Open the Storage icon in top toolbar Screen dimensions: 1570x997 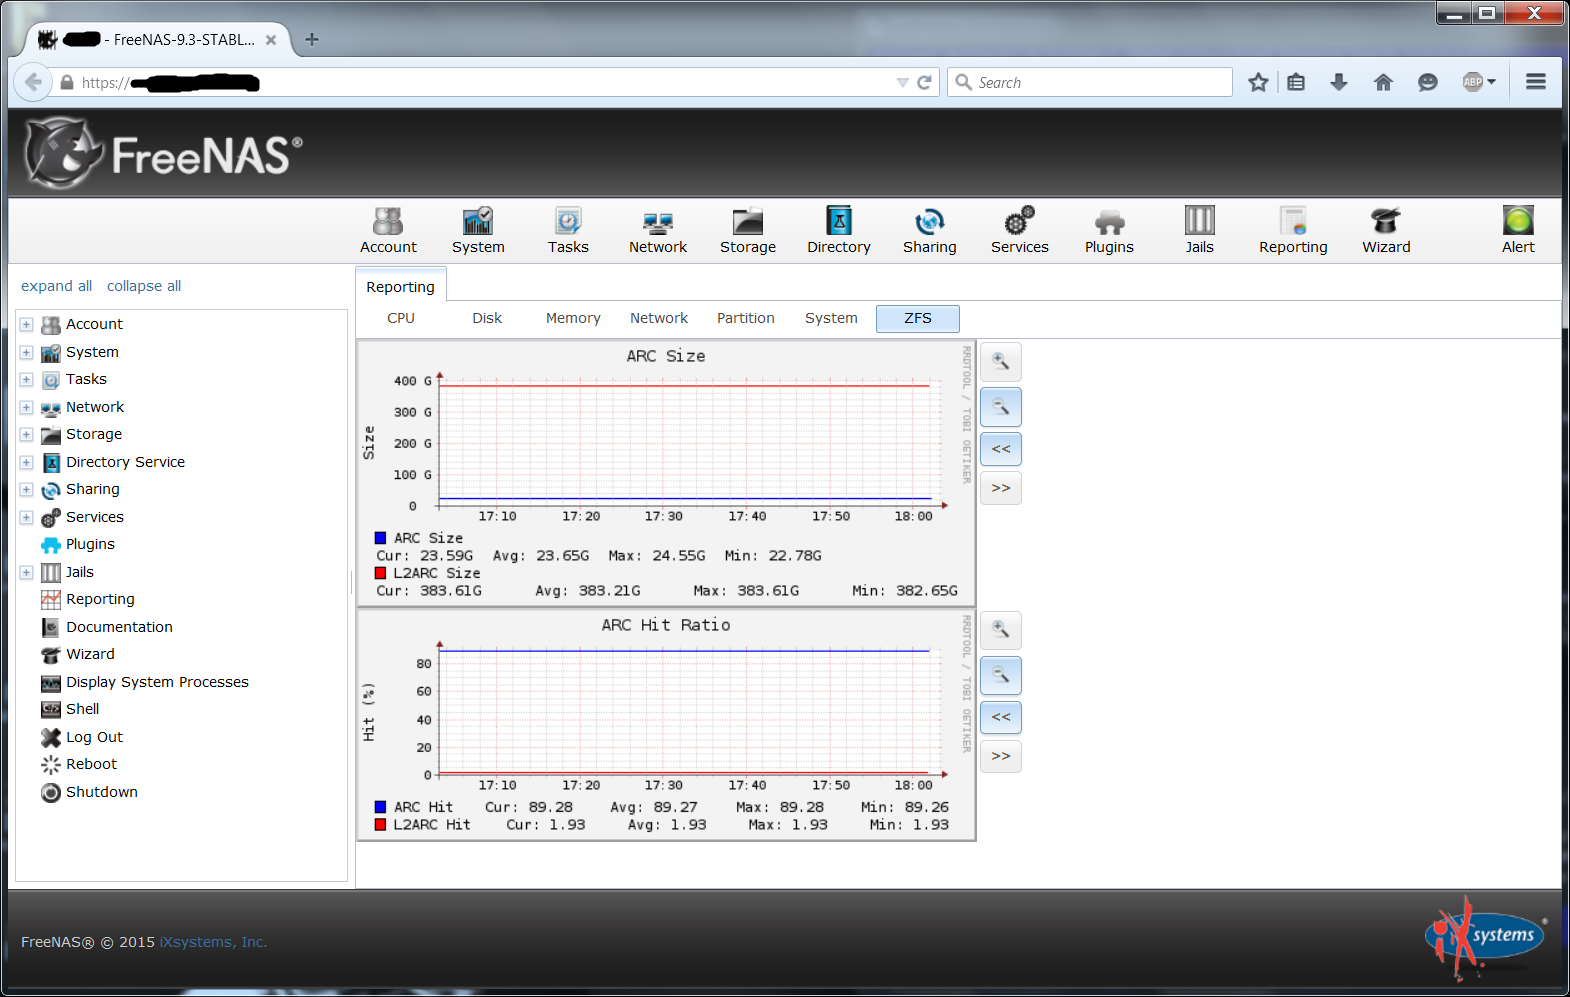747,230
